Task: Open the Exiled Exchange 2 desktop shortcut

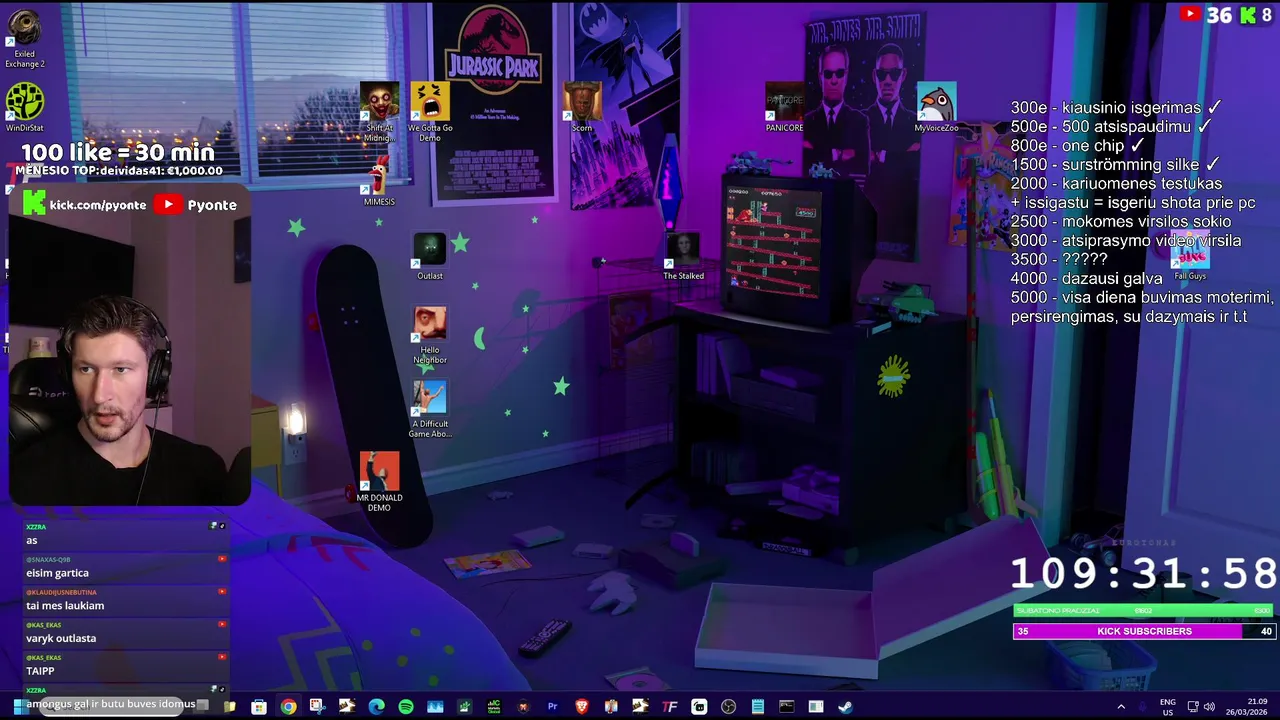Action: pos(24,38)
